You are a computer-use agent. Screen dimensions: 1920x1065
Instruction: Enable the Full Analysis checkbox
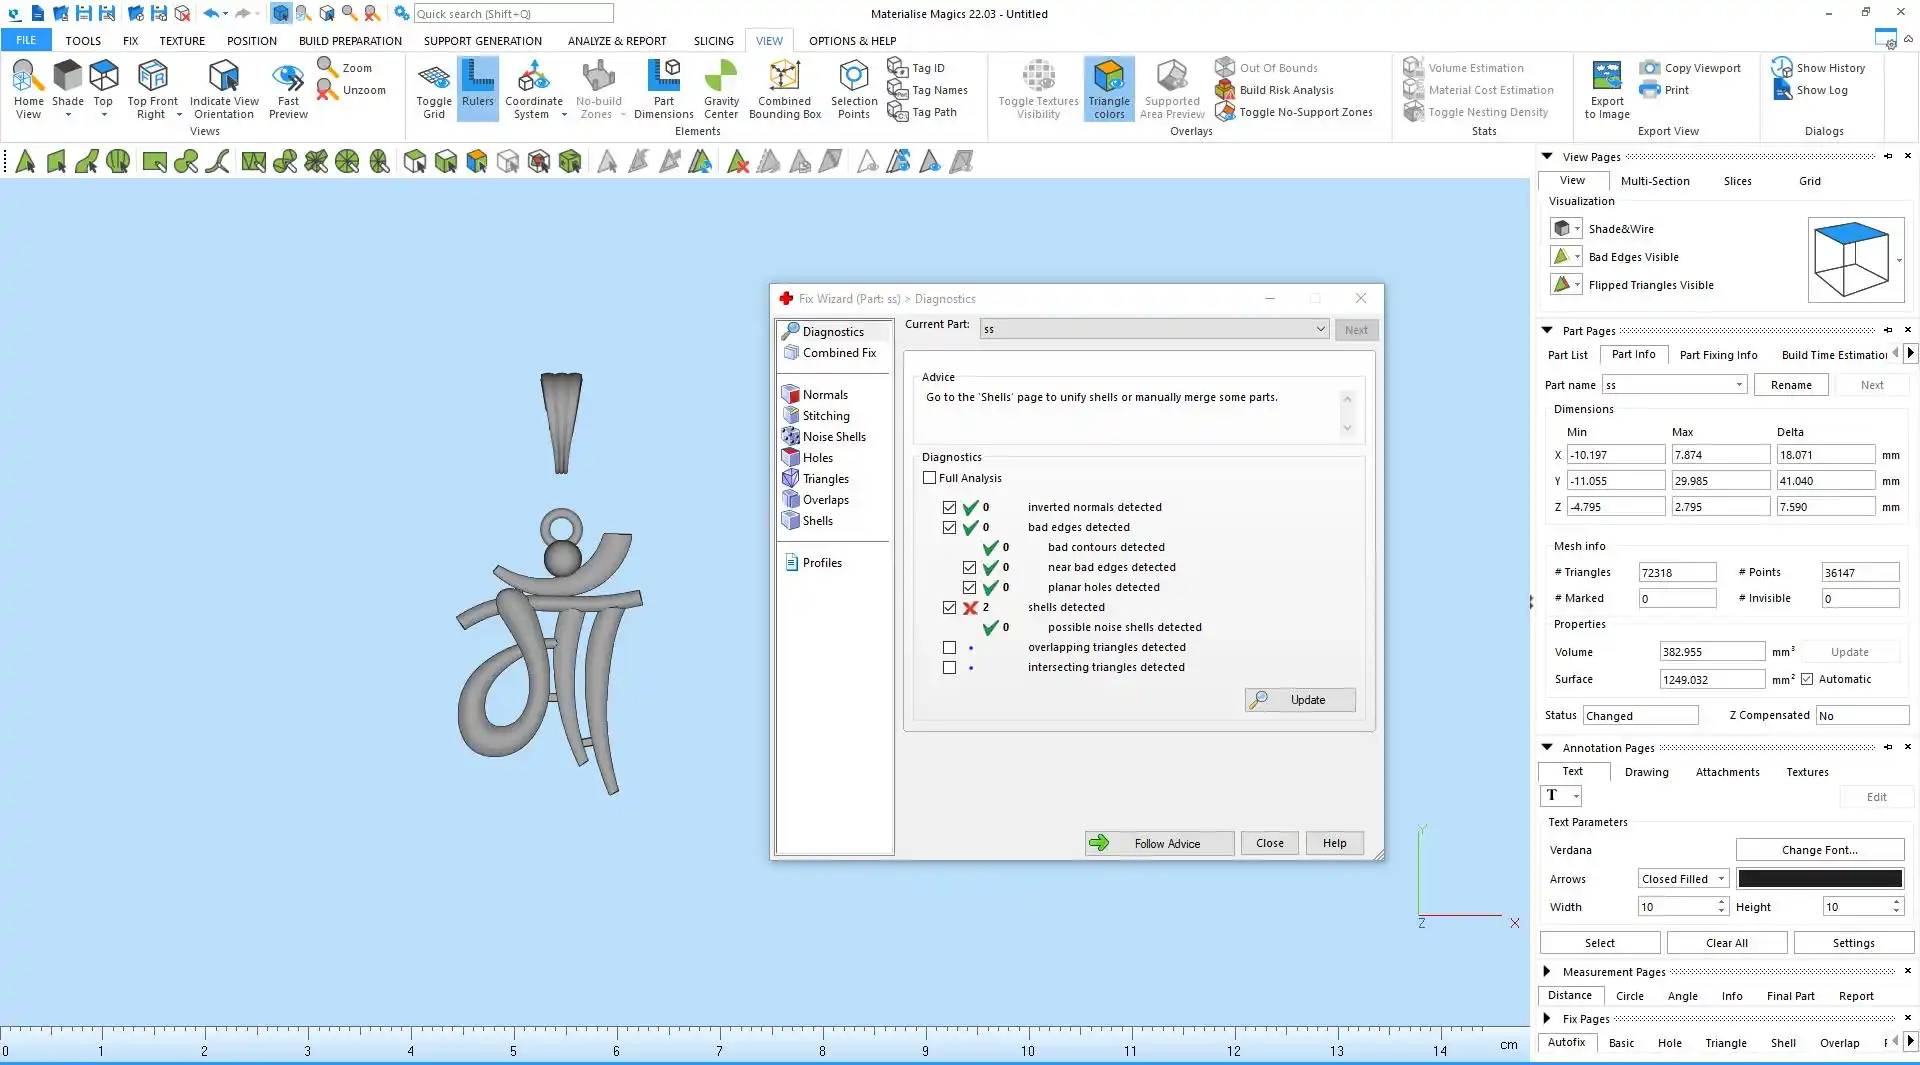click(930, 478)
